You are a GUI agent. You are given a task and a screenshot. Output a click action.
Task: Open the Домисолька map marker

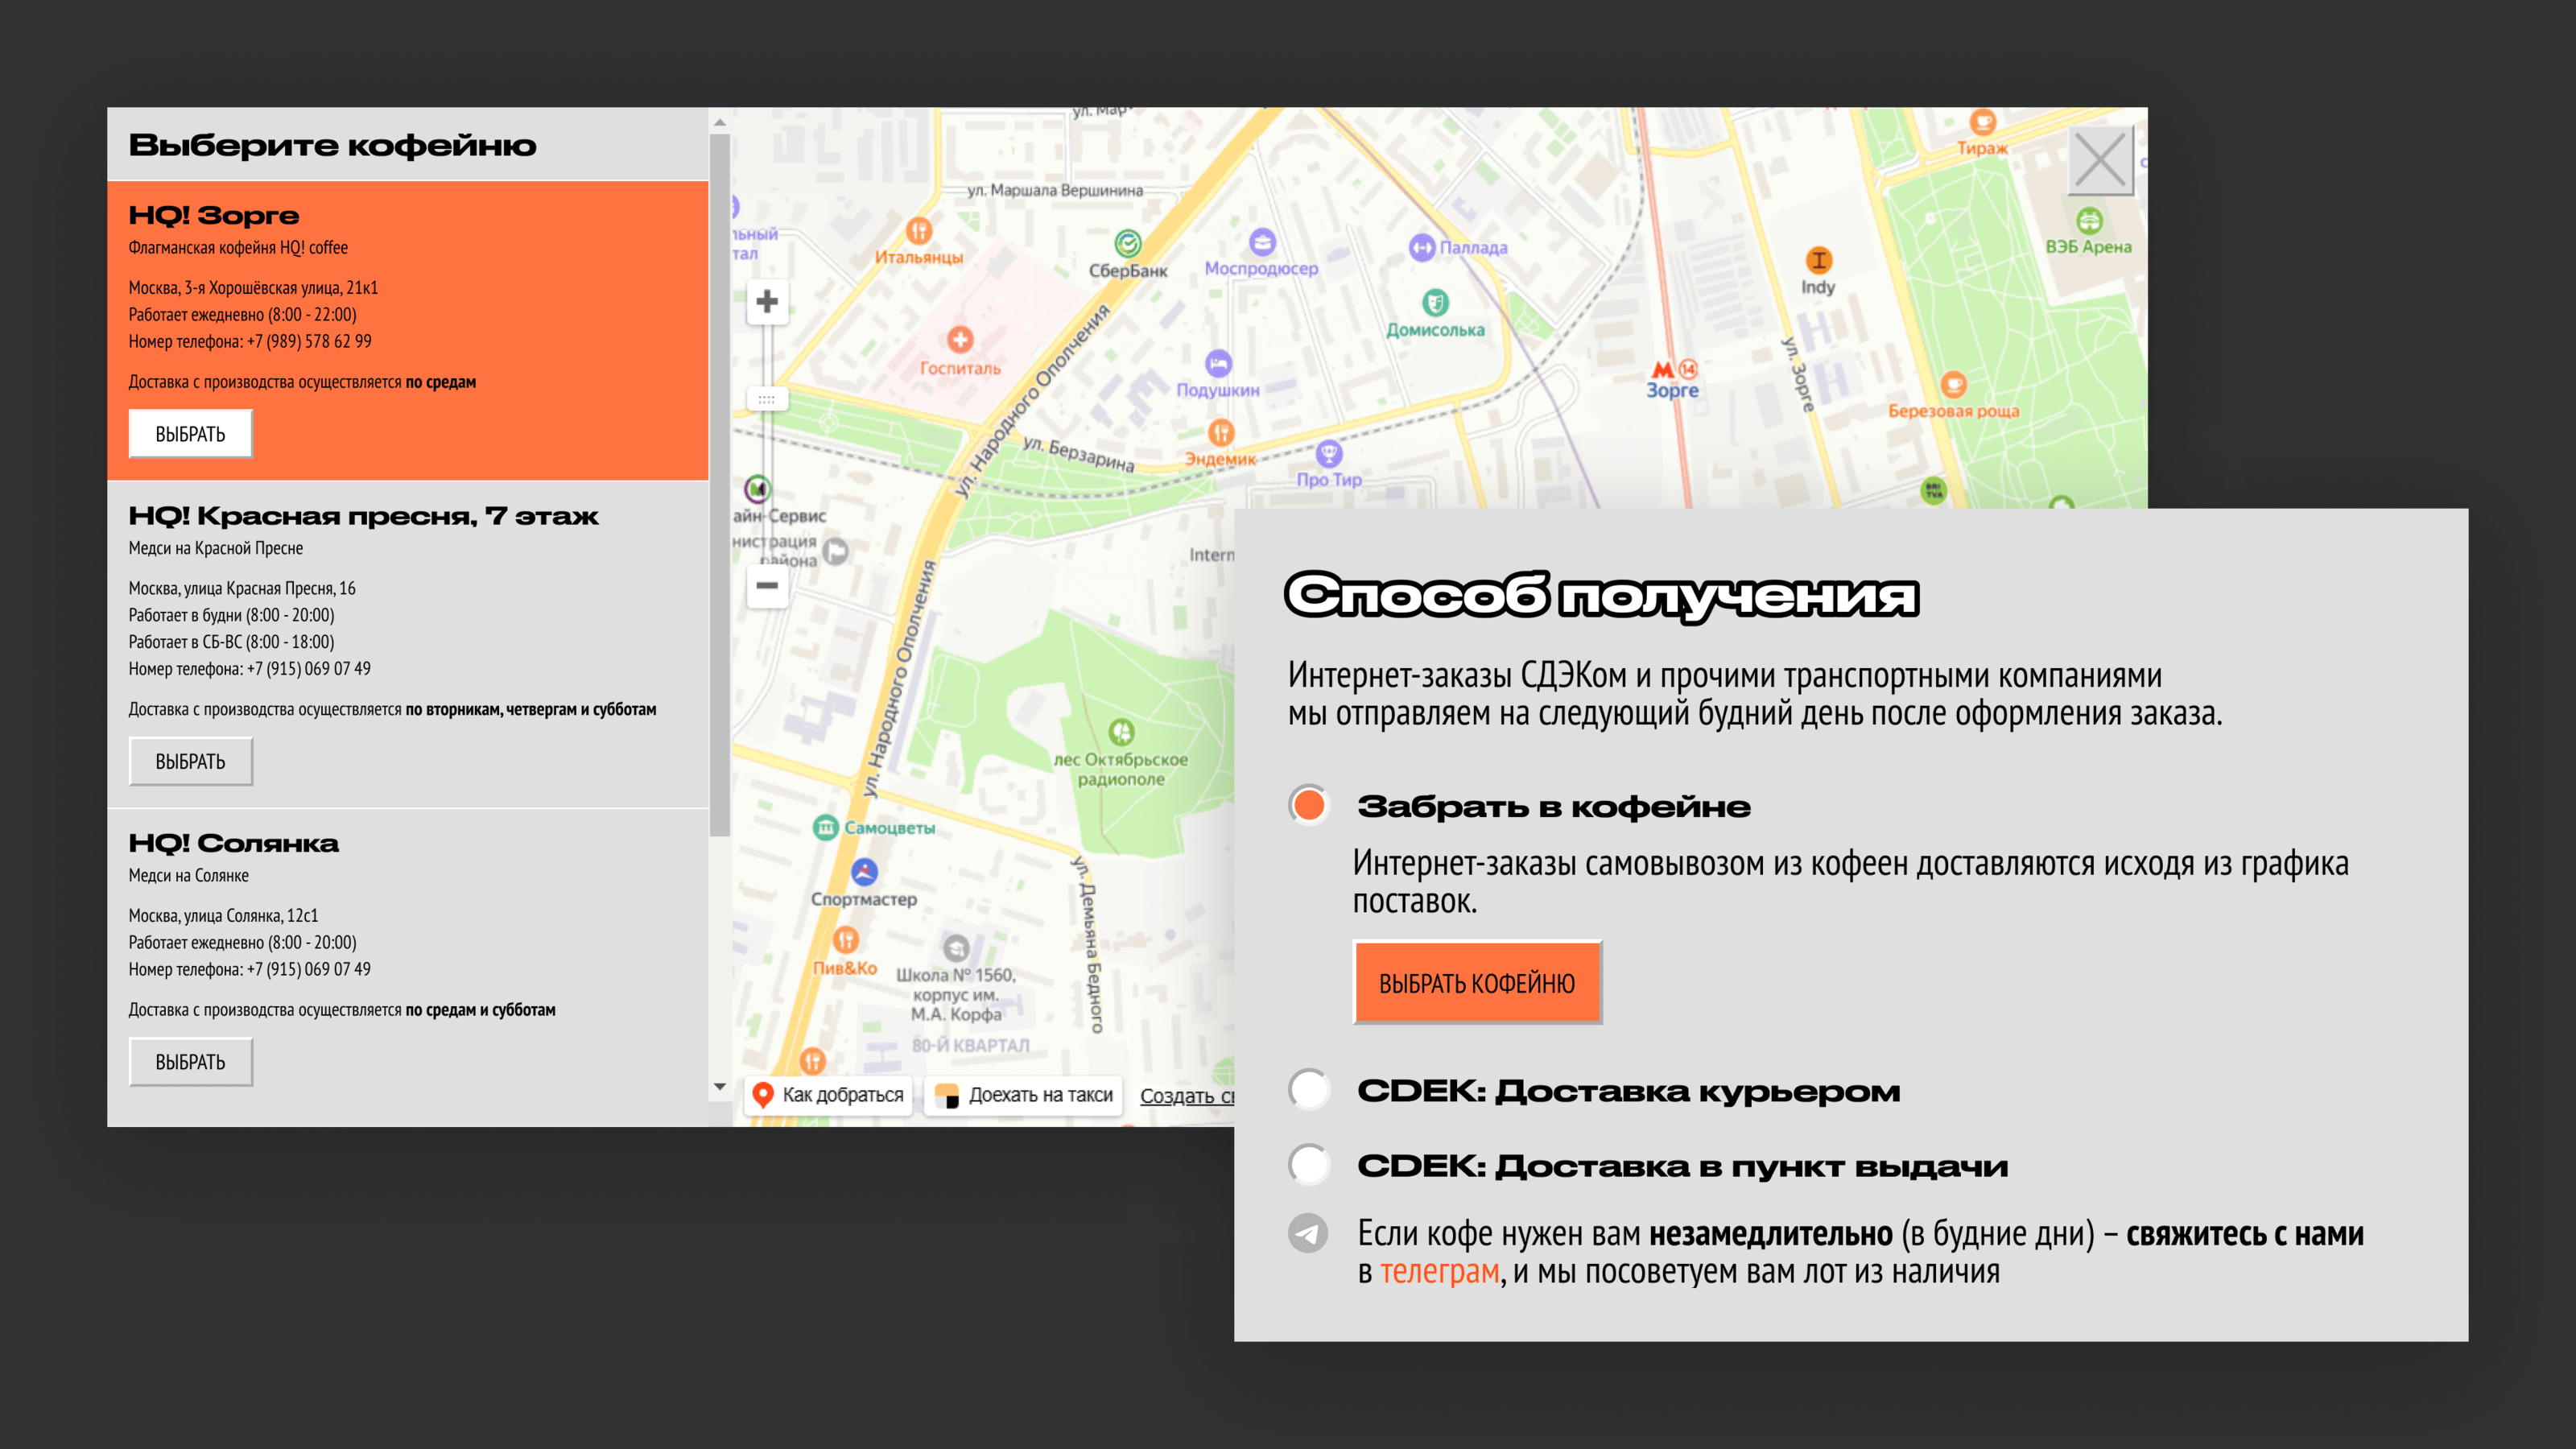(1435, 302)
